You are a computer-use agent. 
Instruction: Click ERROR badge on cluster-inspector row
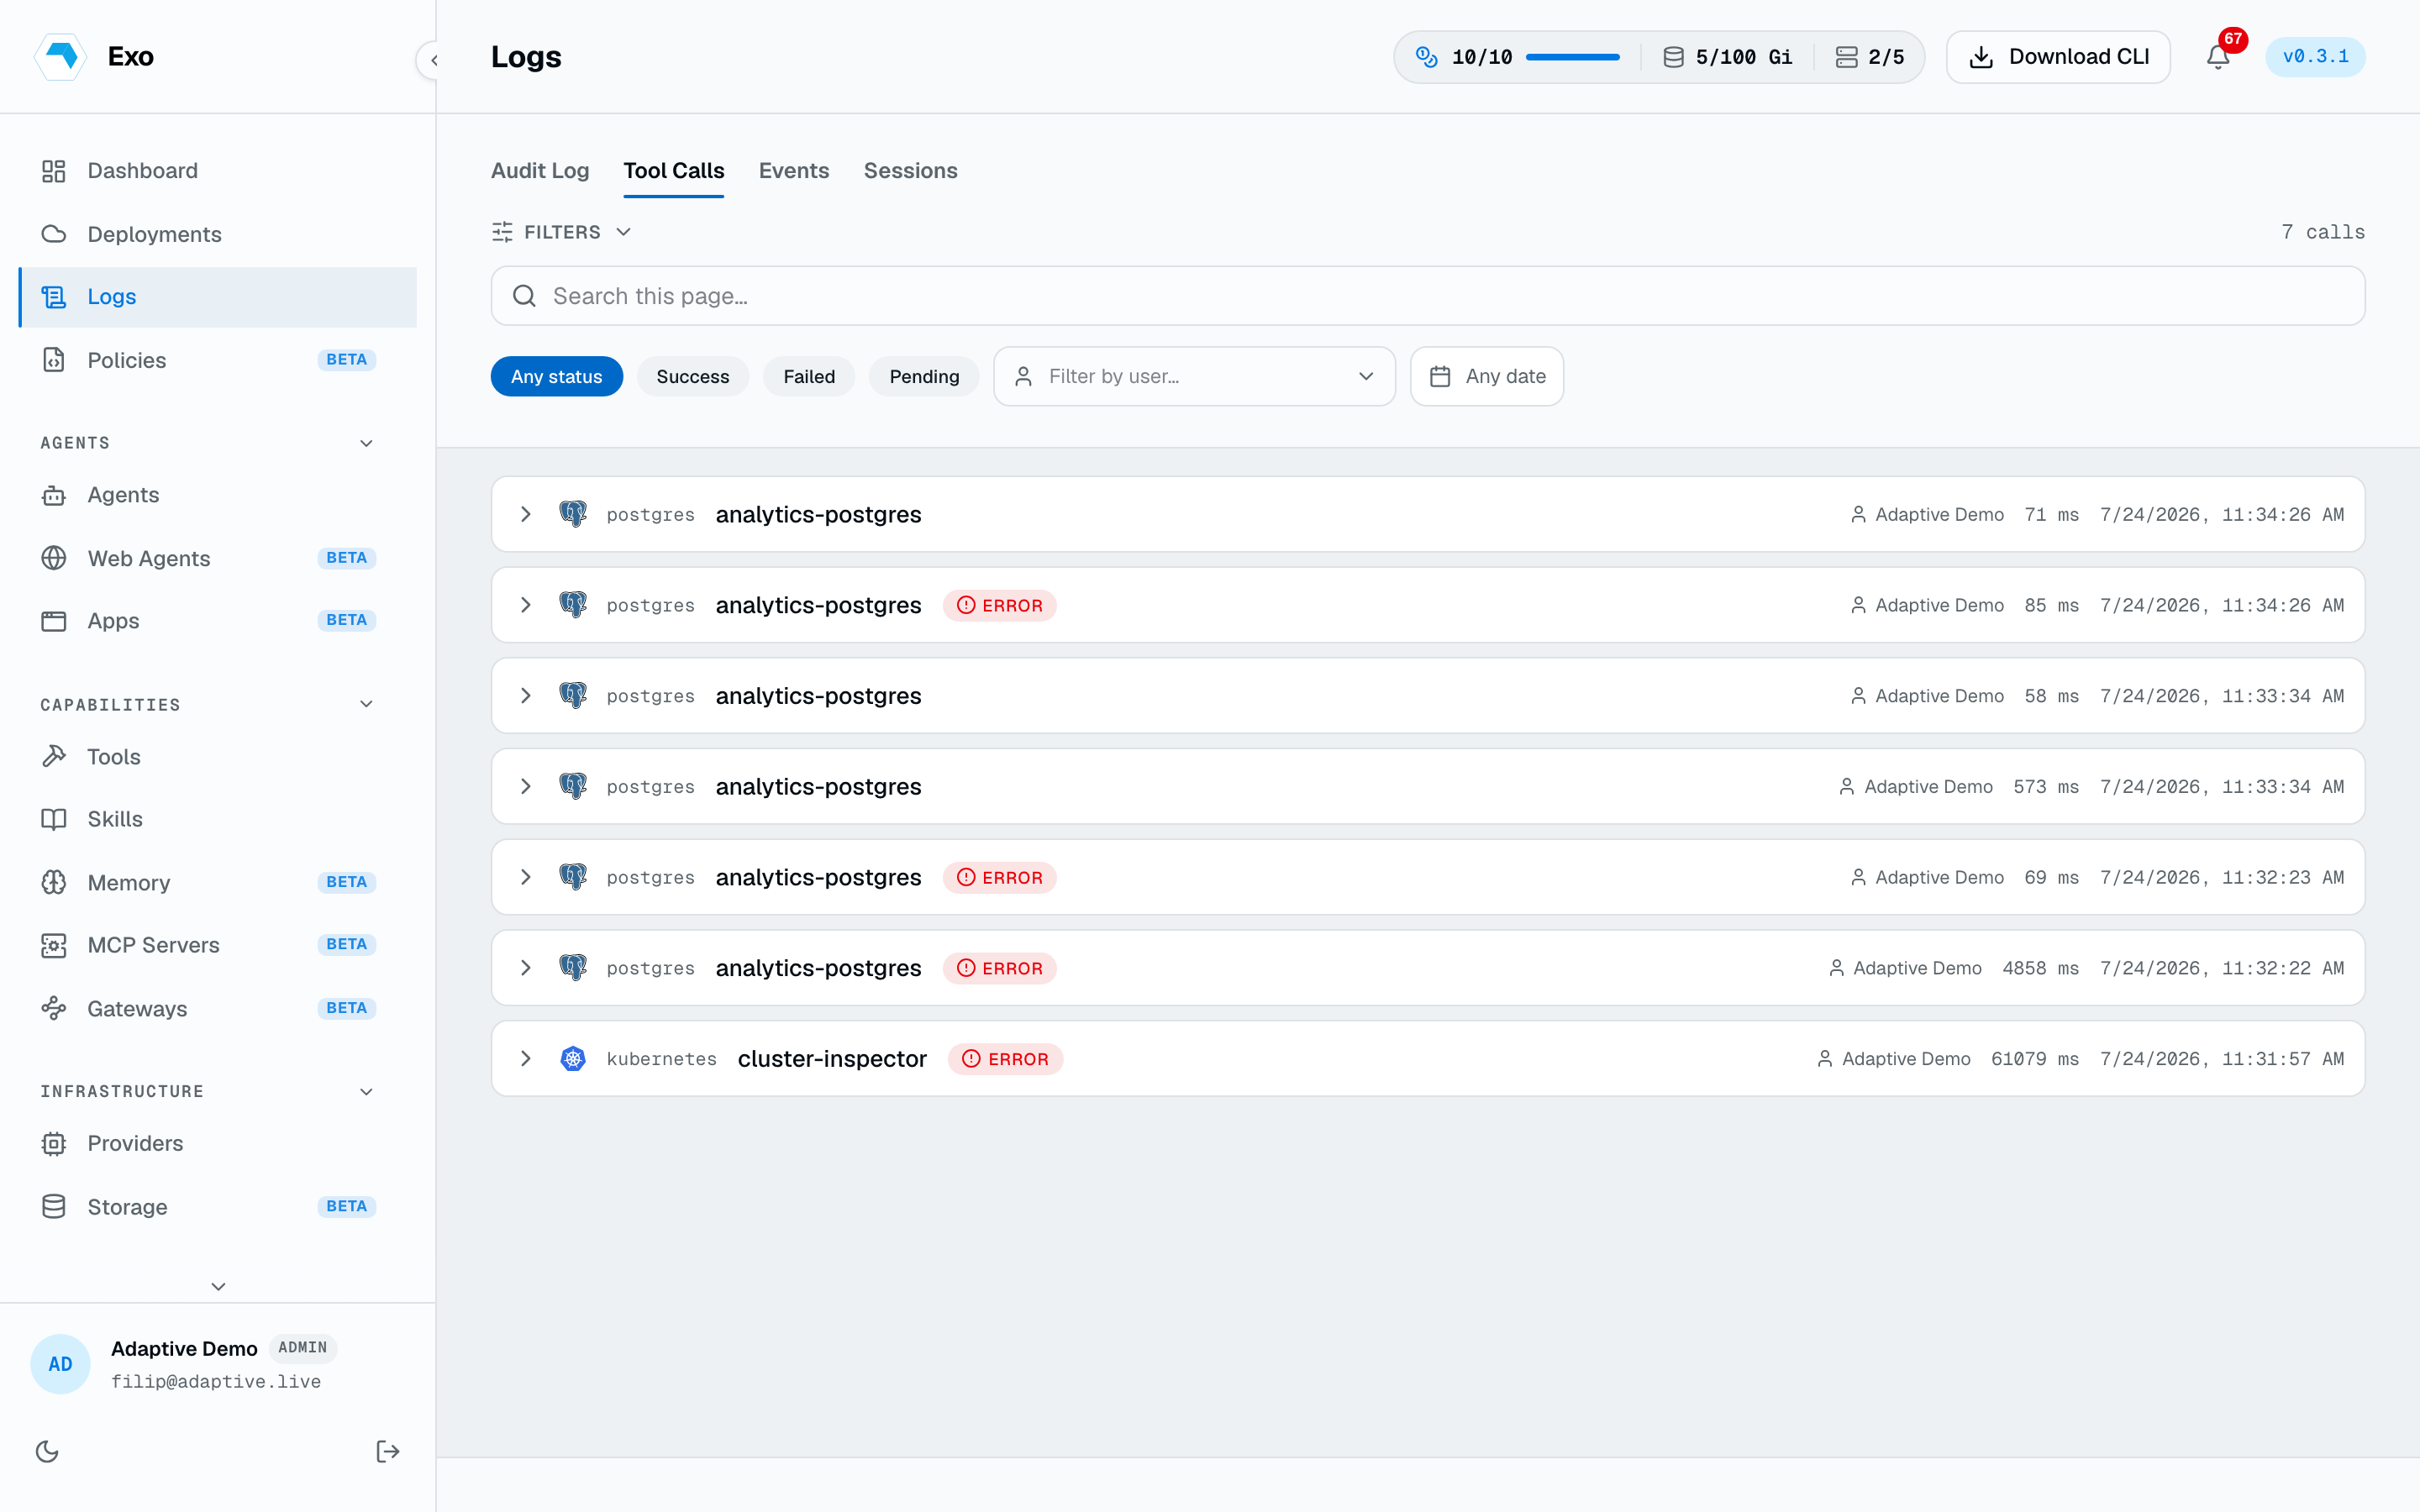1005,1059
